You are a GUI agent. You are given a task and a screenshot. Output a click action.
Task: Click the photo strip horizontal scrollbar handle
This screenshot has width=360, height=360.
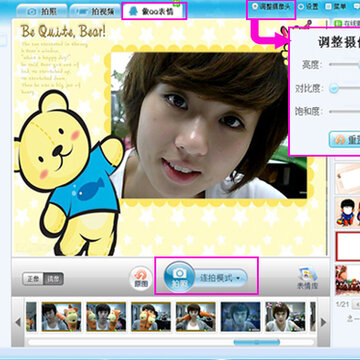pos(257,342)
